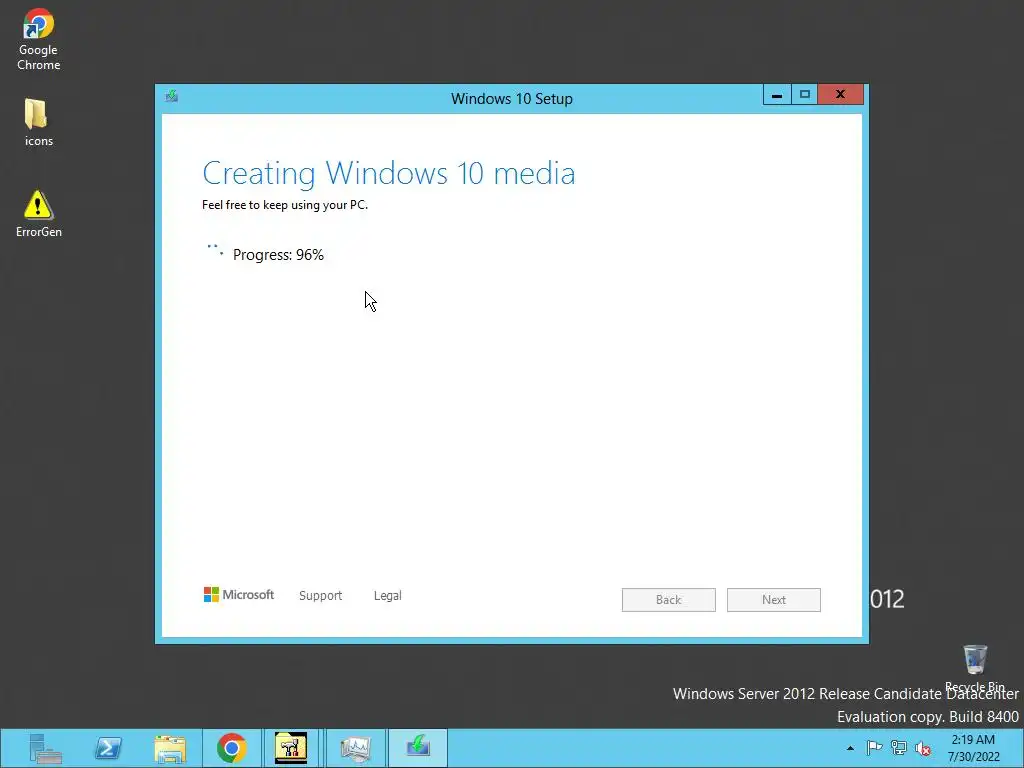Viewport: 1024px width, 768px height.
Task: Click the 'Creating Windows 10 media' heading
Action: pyautogui.click(x=389, y=173)
